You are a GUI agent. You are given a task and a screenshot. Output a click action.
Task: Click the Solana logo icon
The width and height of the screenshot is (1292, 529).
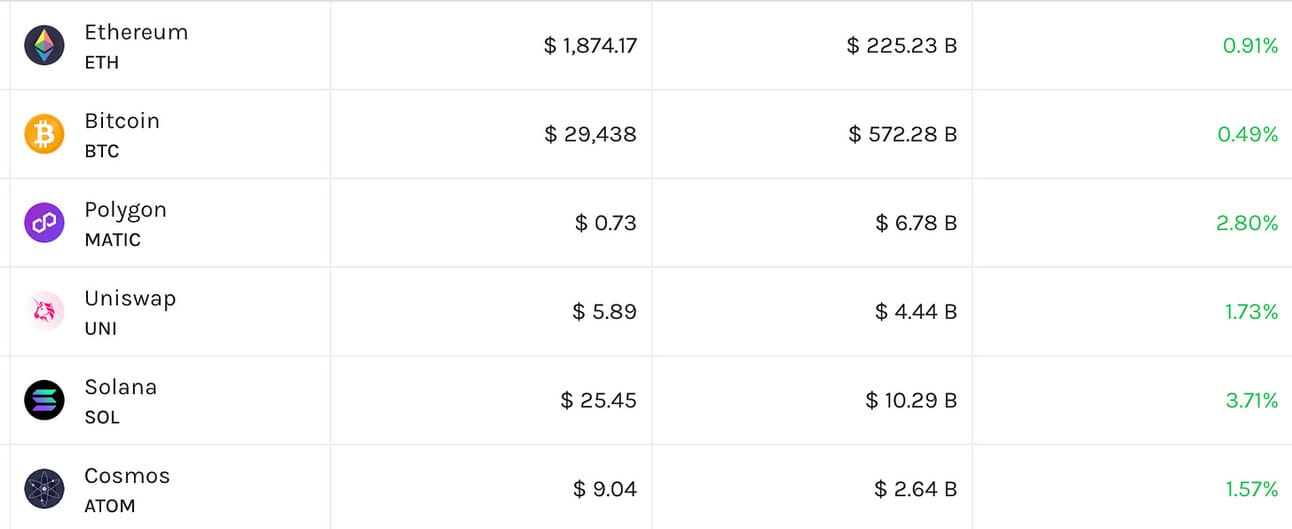point(44,400)
